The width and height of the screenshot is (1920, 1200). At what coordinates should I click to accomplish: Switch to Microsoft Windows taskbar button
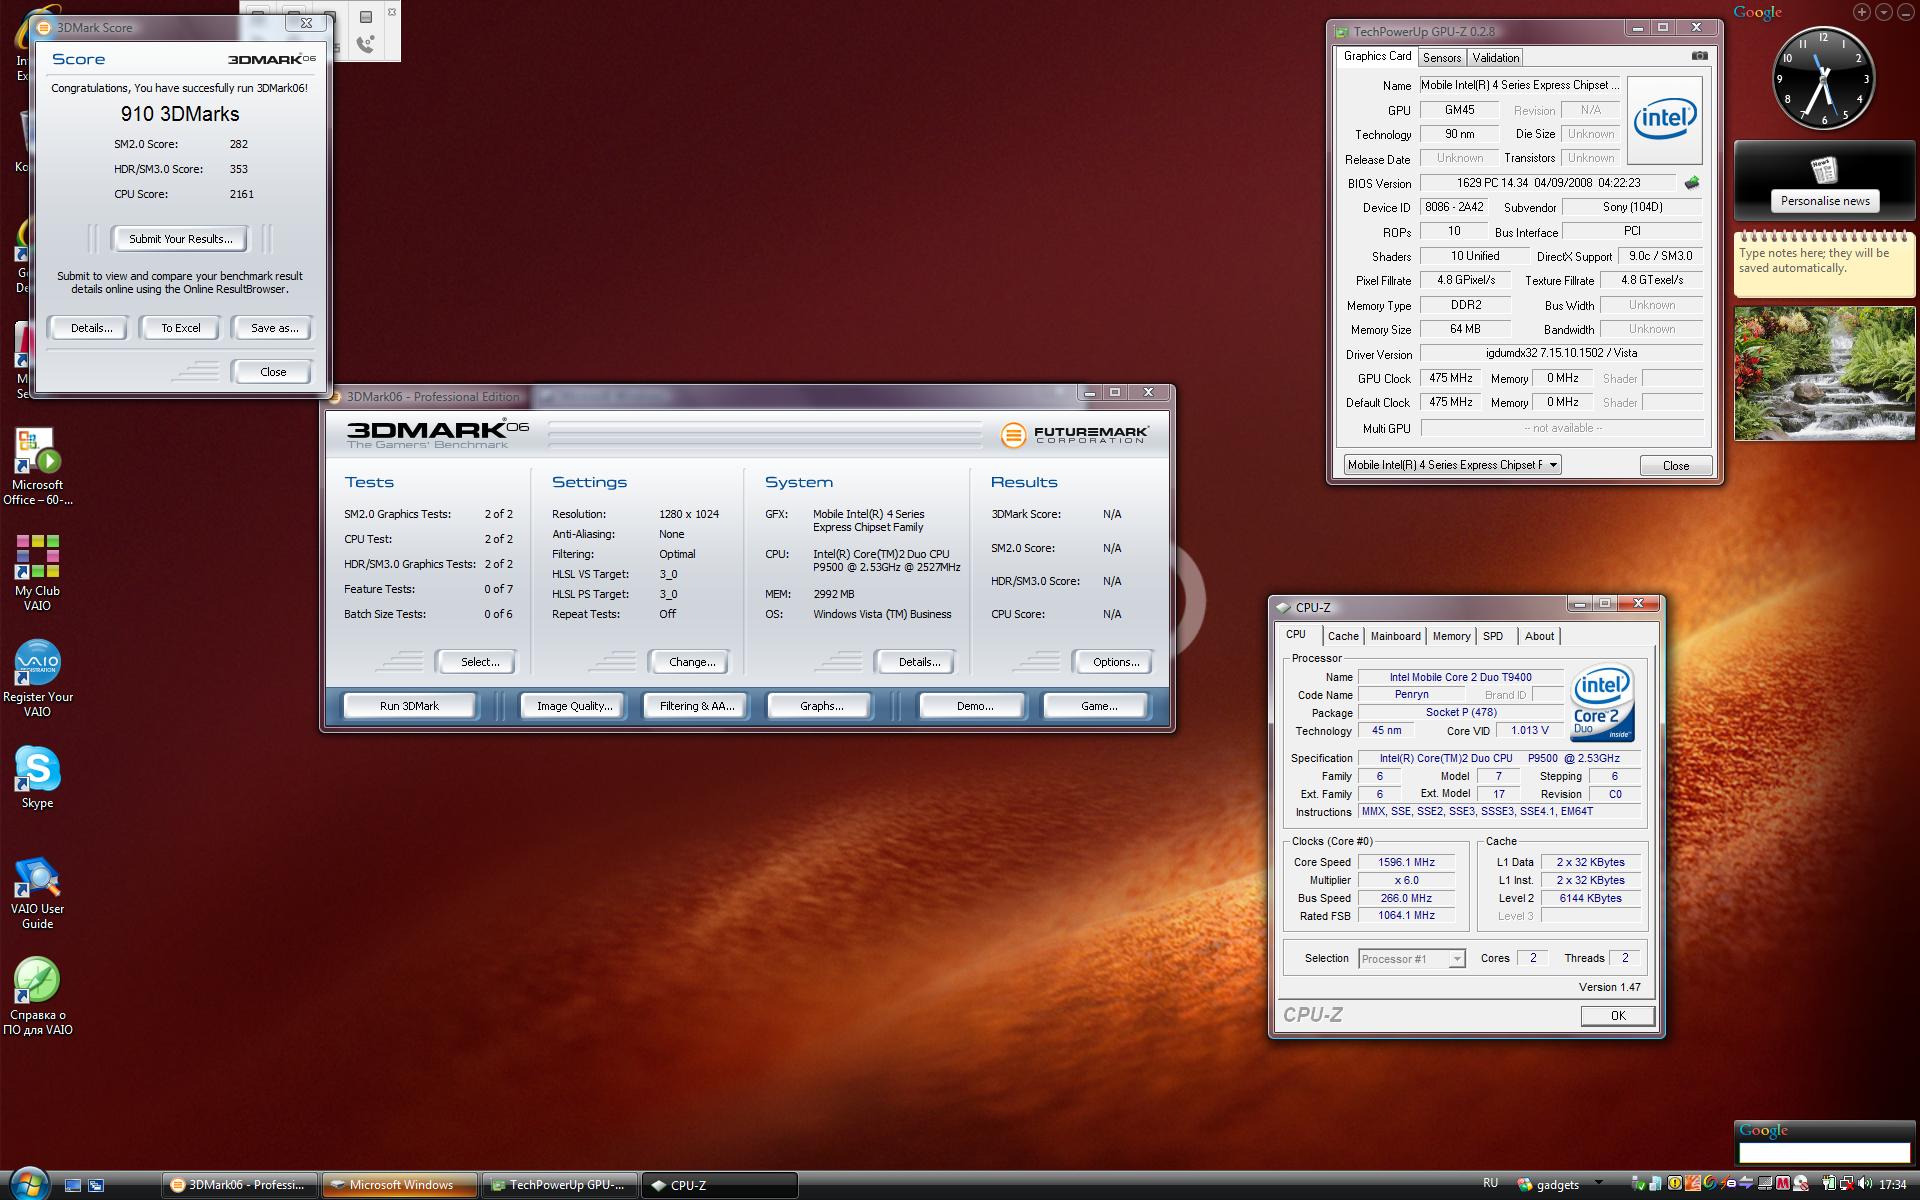[x=399, y=1185]
